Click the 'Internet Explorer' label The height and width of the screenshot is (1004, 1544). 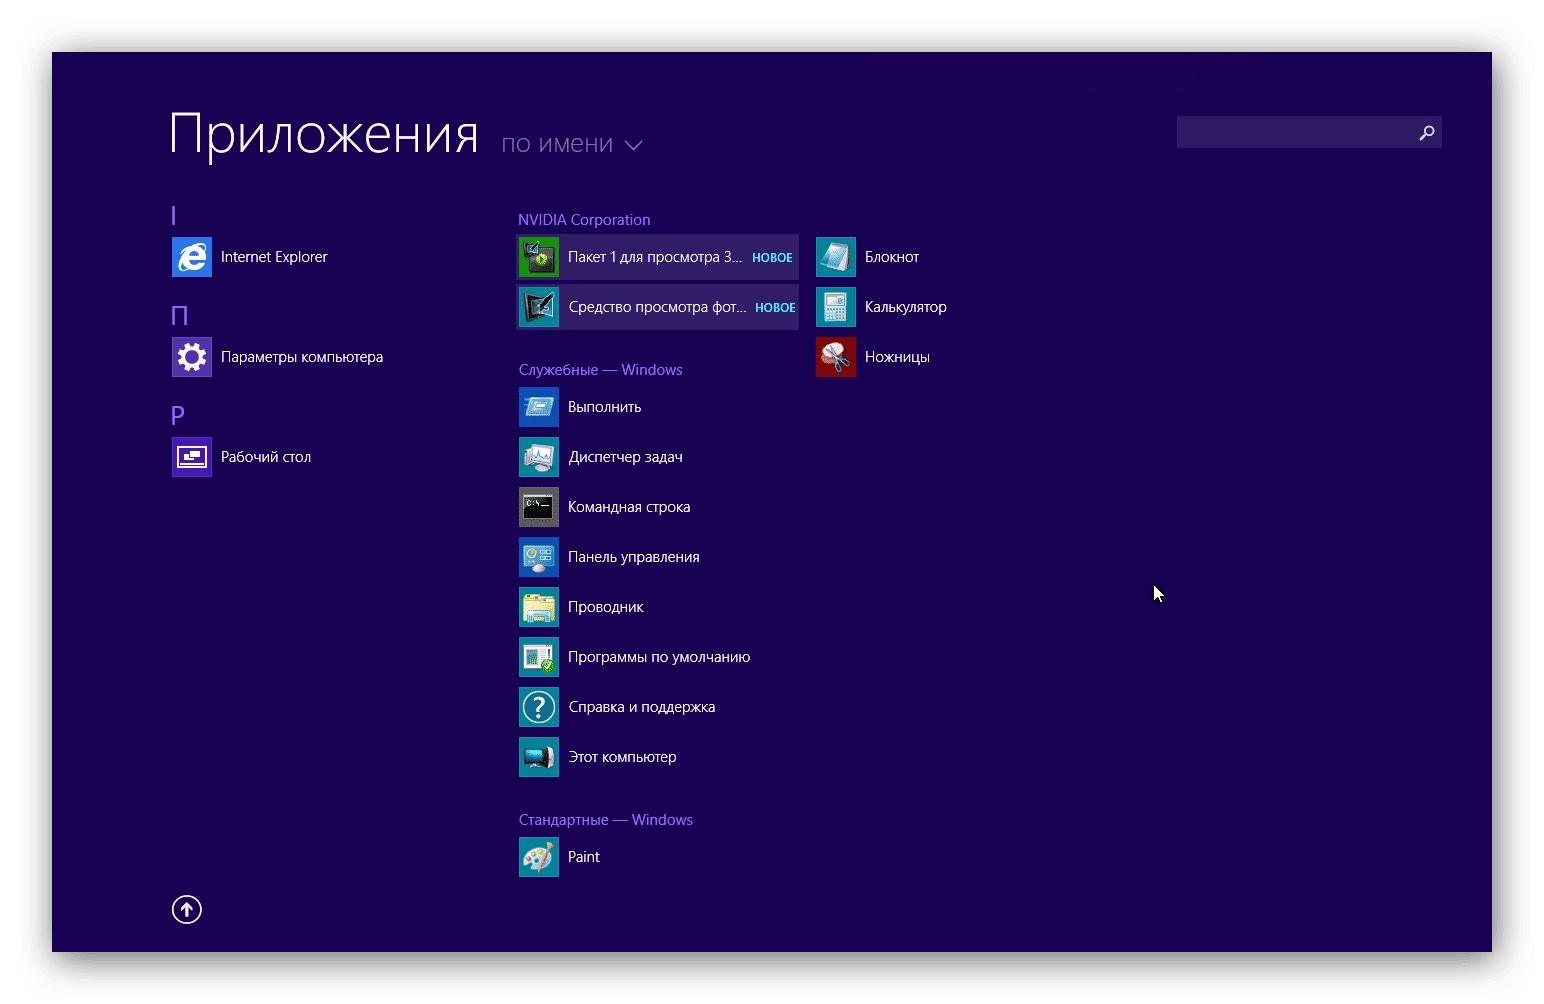(274, 257)
